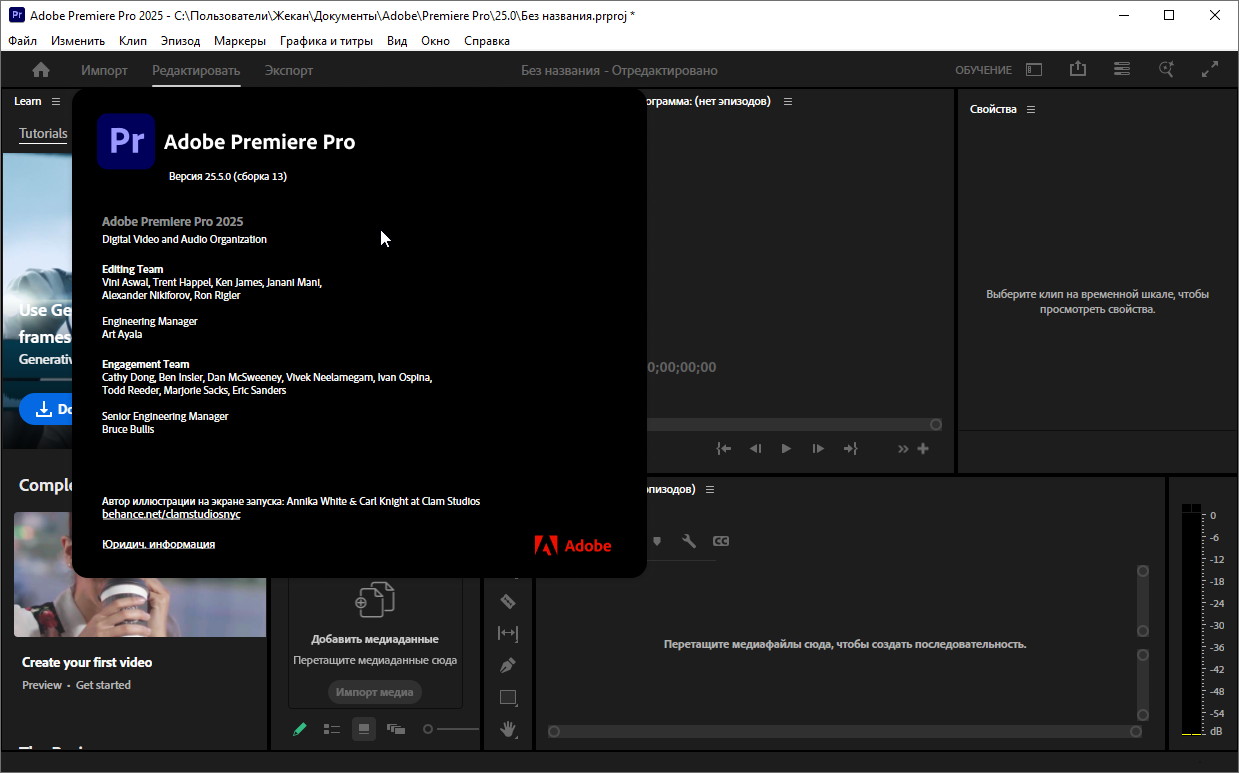Image resolution: width=1239 pixels, height=773 pixels.
Task: Open the Изменить menu
Action: [x=78, y=41]
